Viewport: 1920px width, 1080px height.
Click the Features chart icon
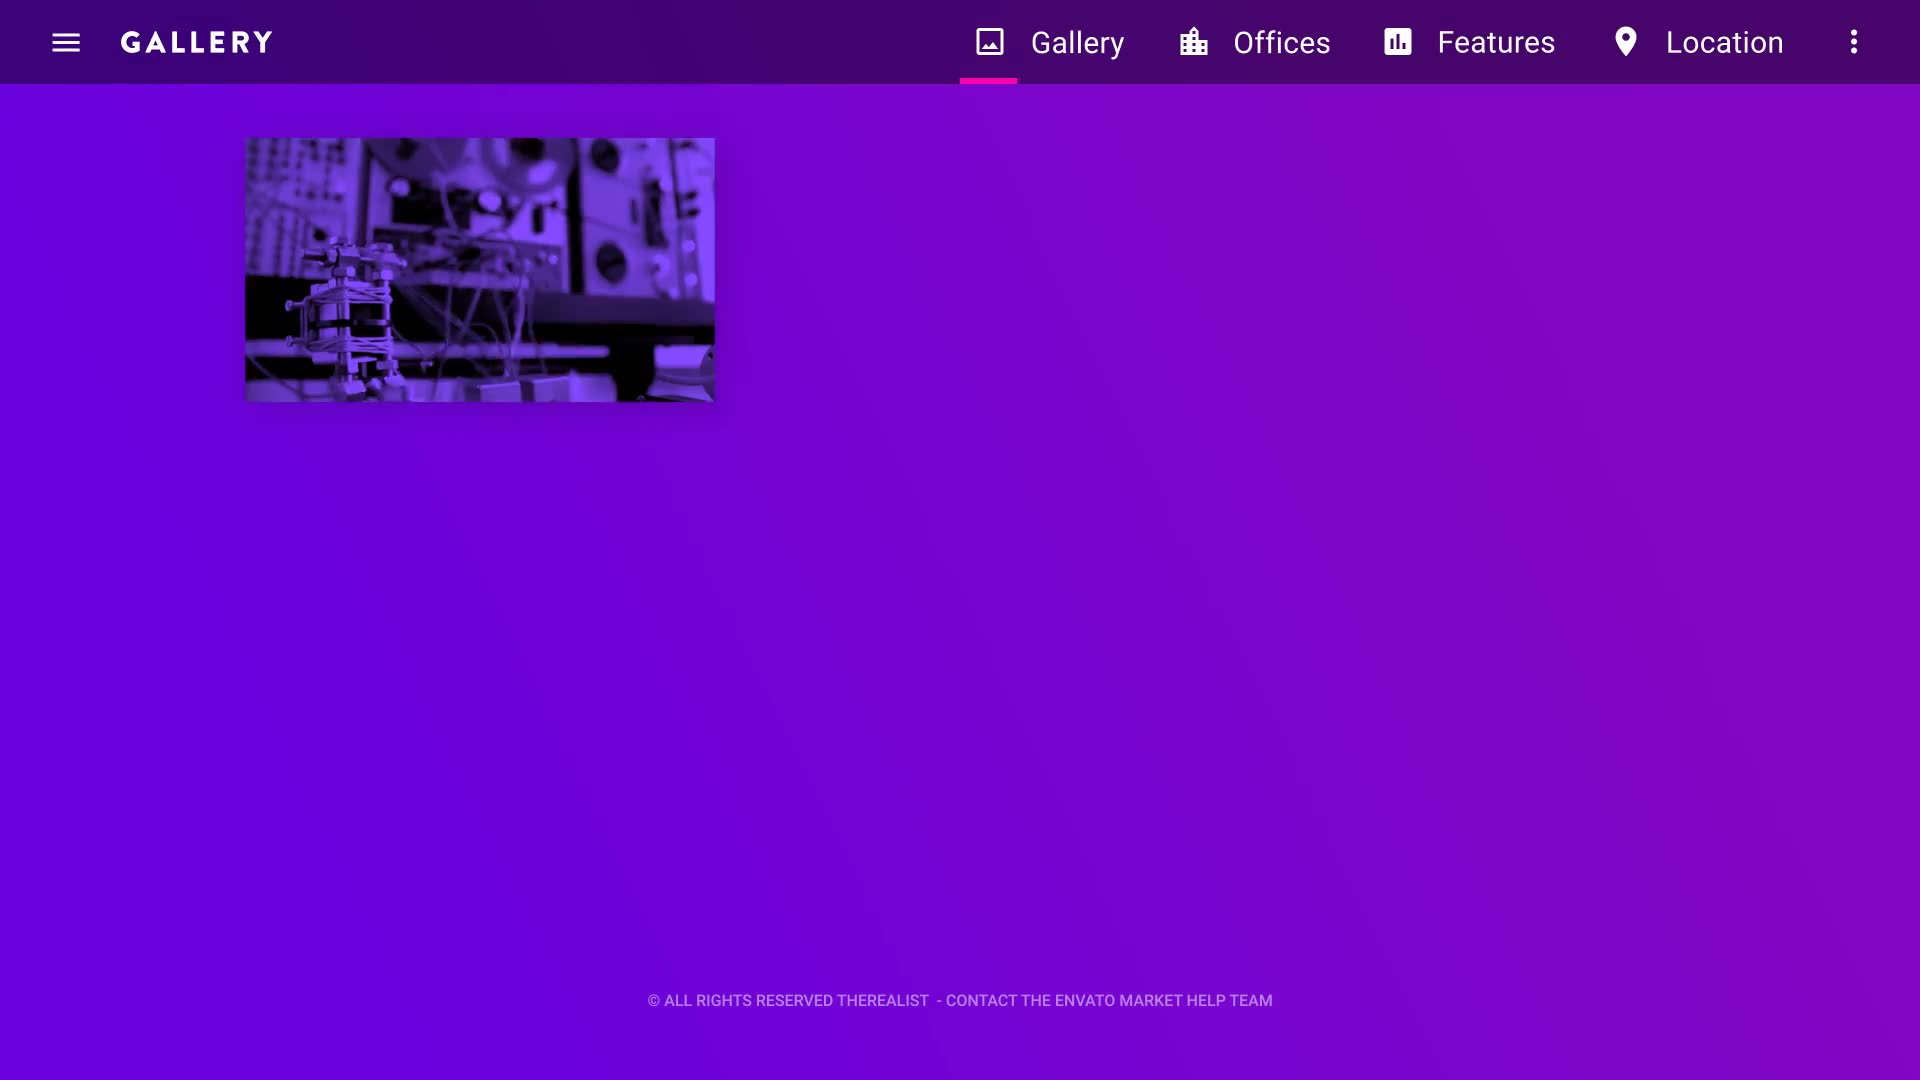[1398, 42]
